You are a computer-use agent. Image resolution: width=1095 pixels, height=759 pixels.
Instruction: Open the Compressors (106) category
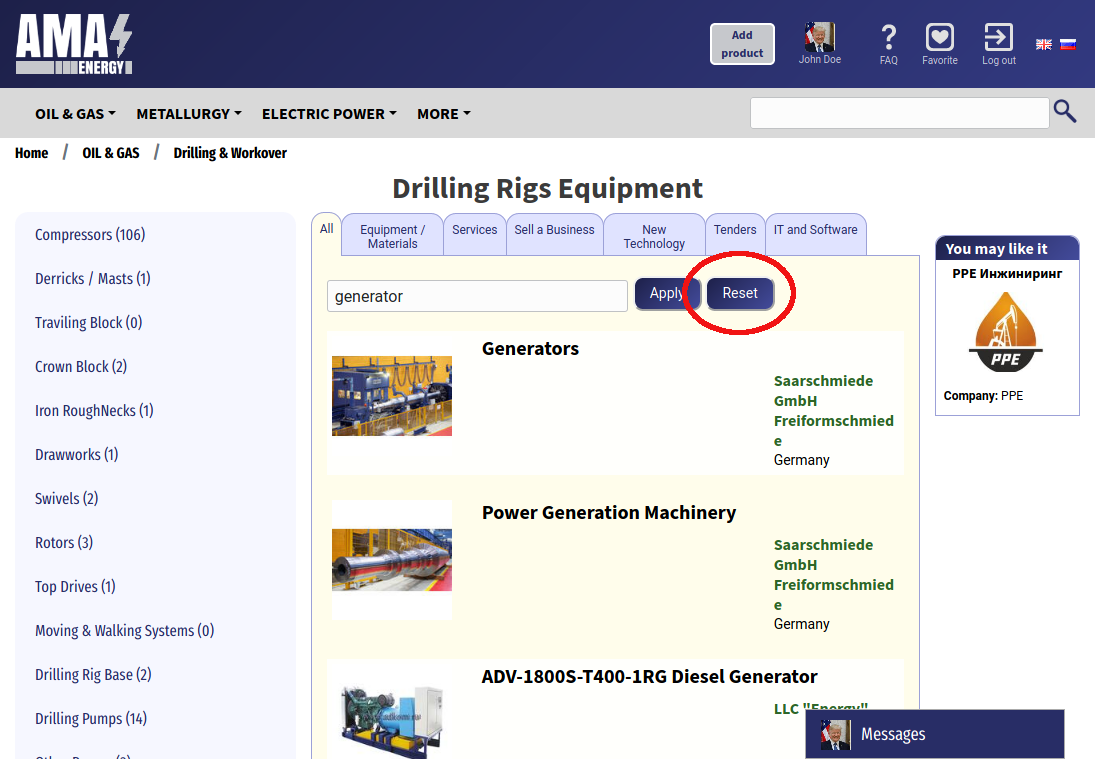tap(90, 235)
